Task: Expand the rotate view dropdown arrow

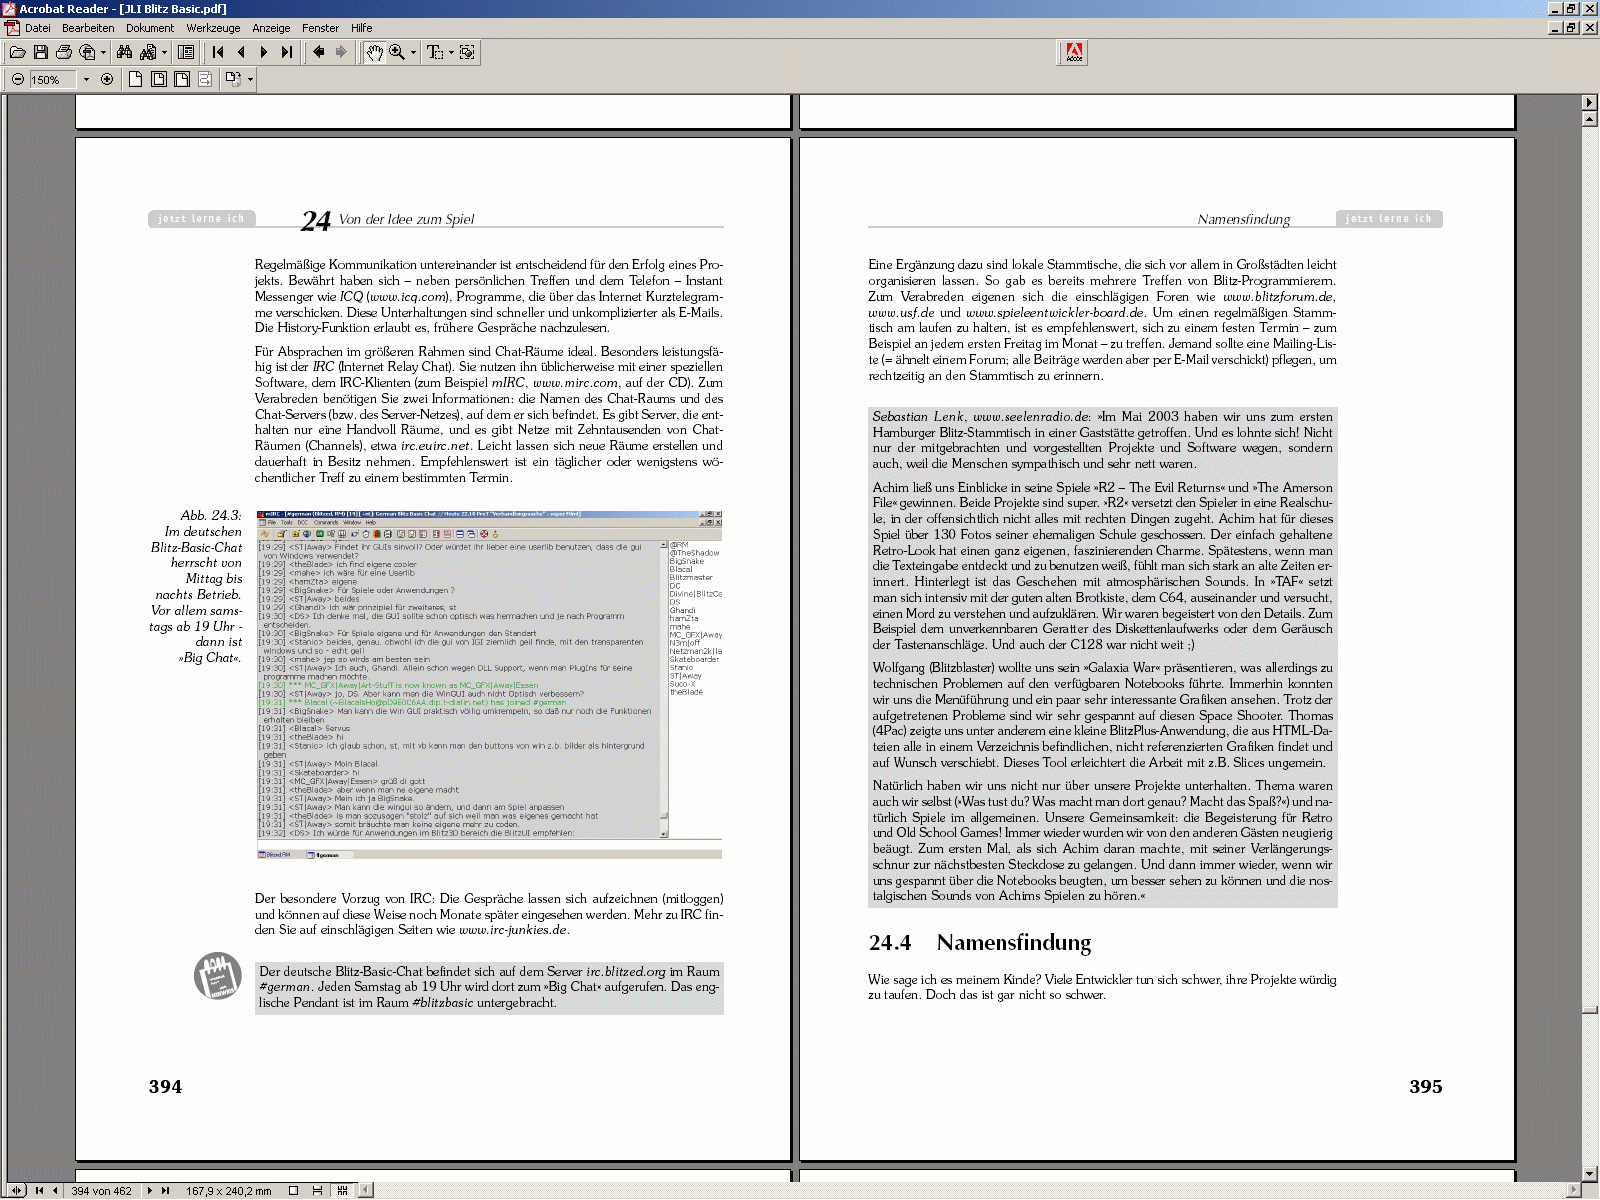Action: 250,79
